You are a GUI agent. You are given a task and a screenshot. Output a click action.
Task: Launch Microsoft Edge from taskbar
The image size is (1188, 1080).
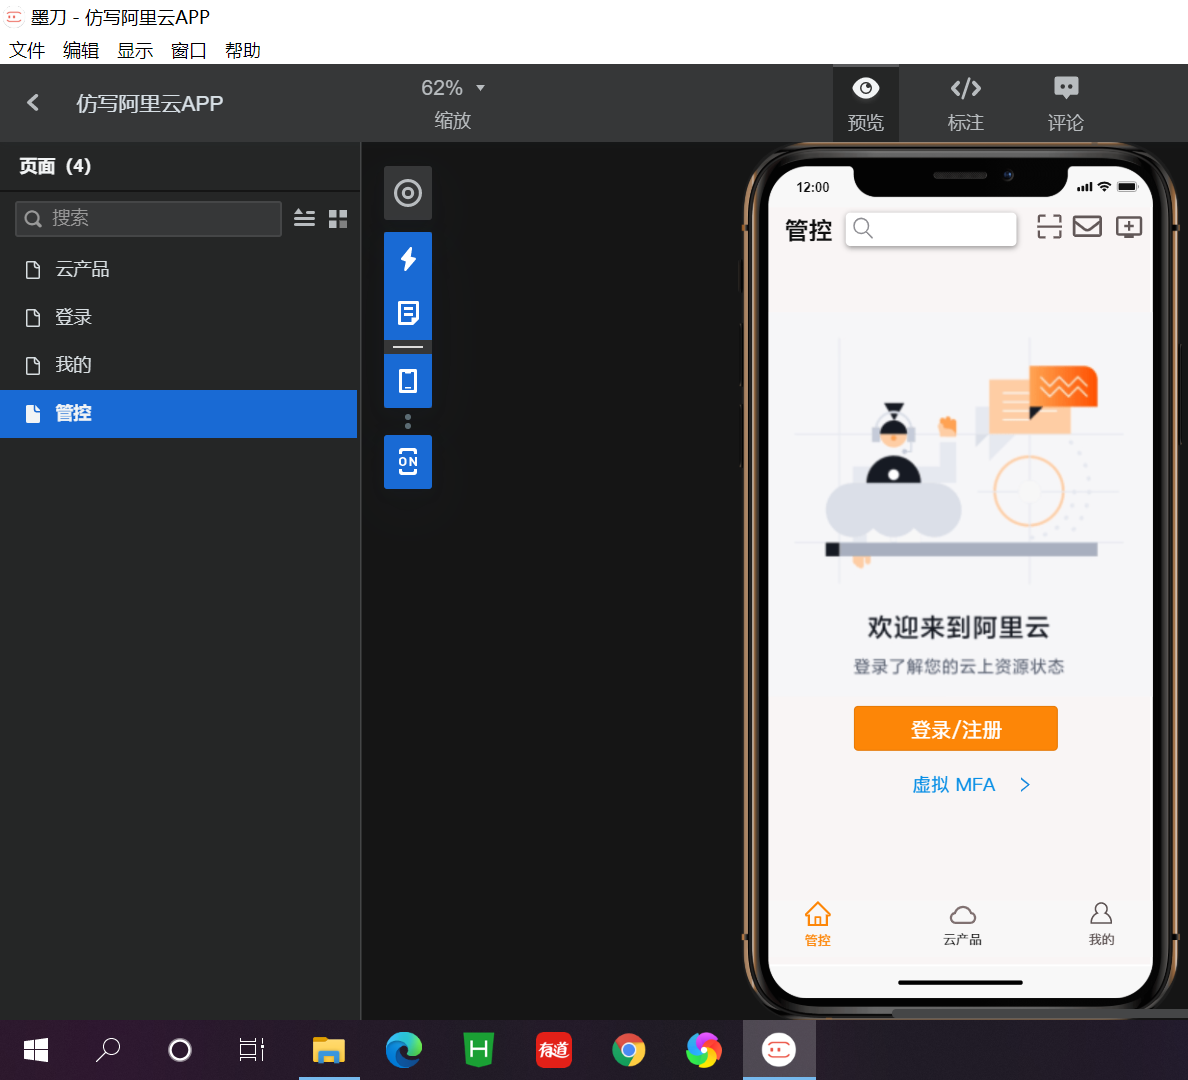(404, 1050)
